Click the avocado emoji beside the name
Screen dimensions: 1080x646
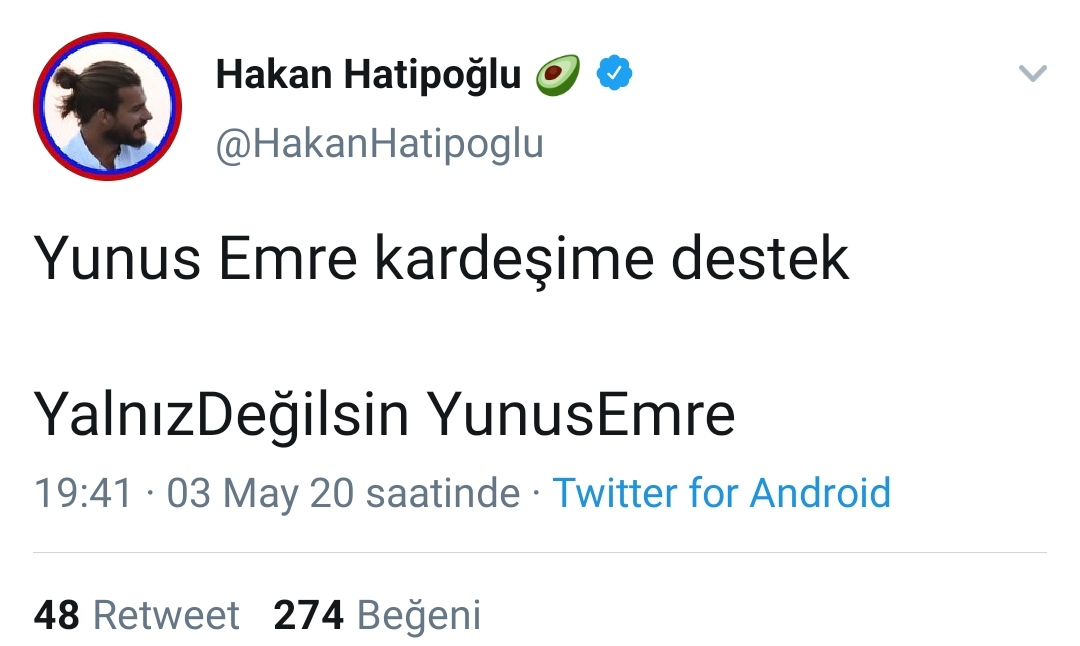pos(558,74)
